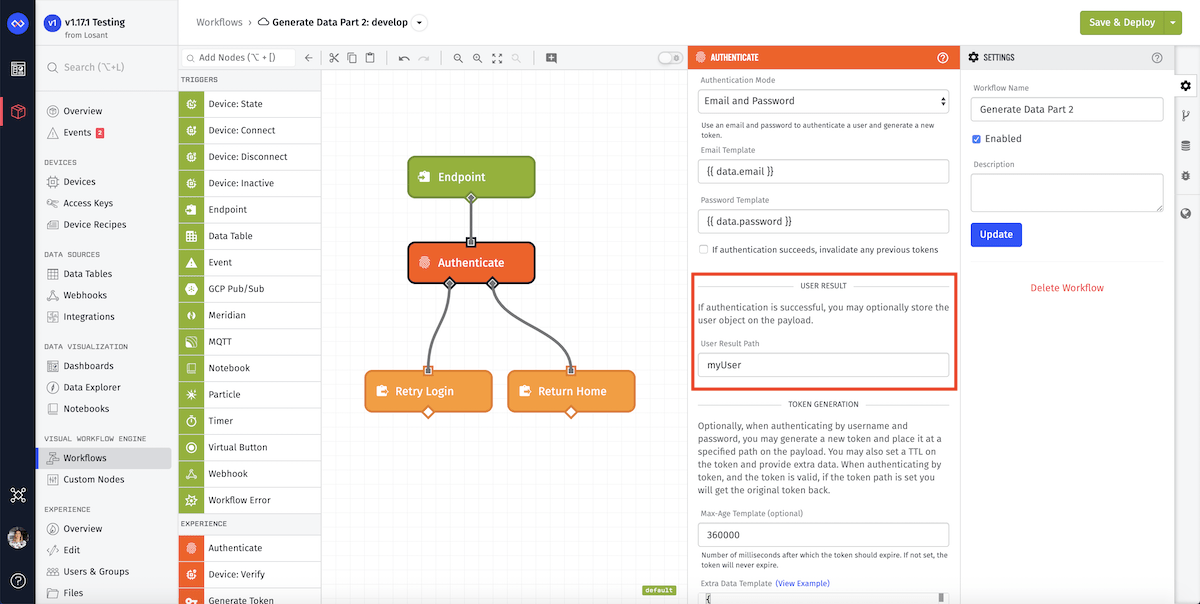Add a Virtual Button trigger node

(250, 447)
